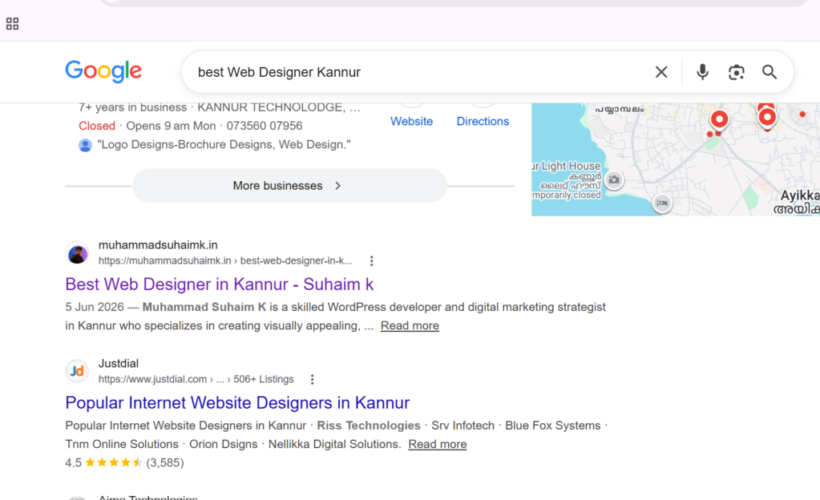Click the chevron in More businesses
The height and width of the screenshot is (500, 820).
point(338,186)
